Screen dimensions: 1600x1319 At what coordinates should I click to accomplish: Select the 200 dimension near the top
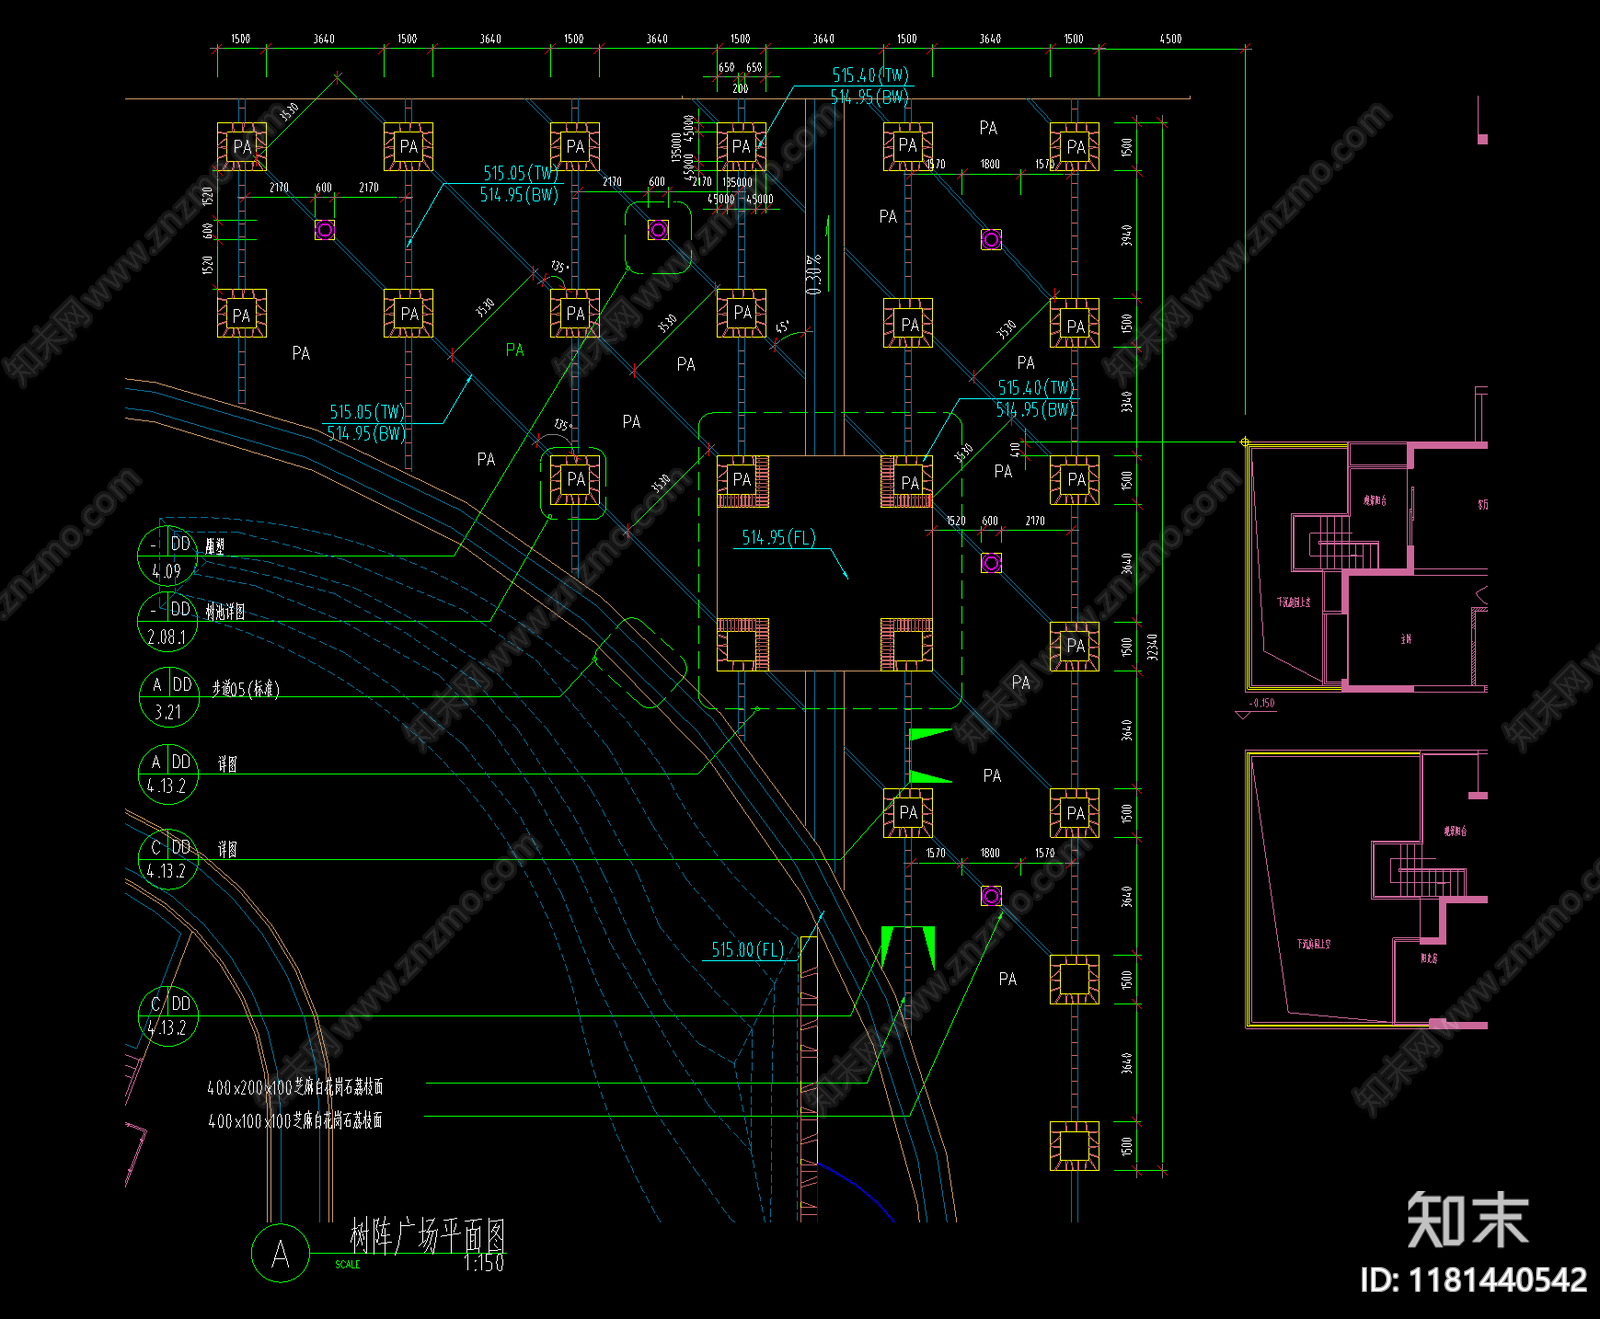pyautogui.click(x=740, y=89)
